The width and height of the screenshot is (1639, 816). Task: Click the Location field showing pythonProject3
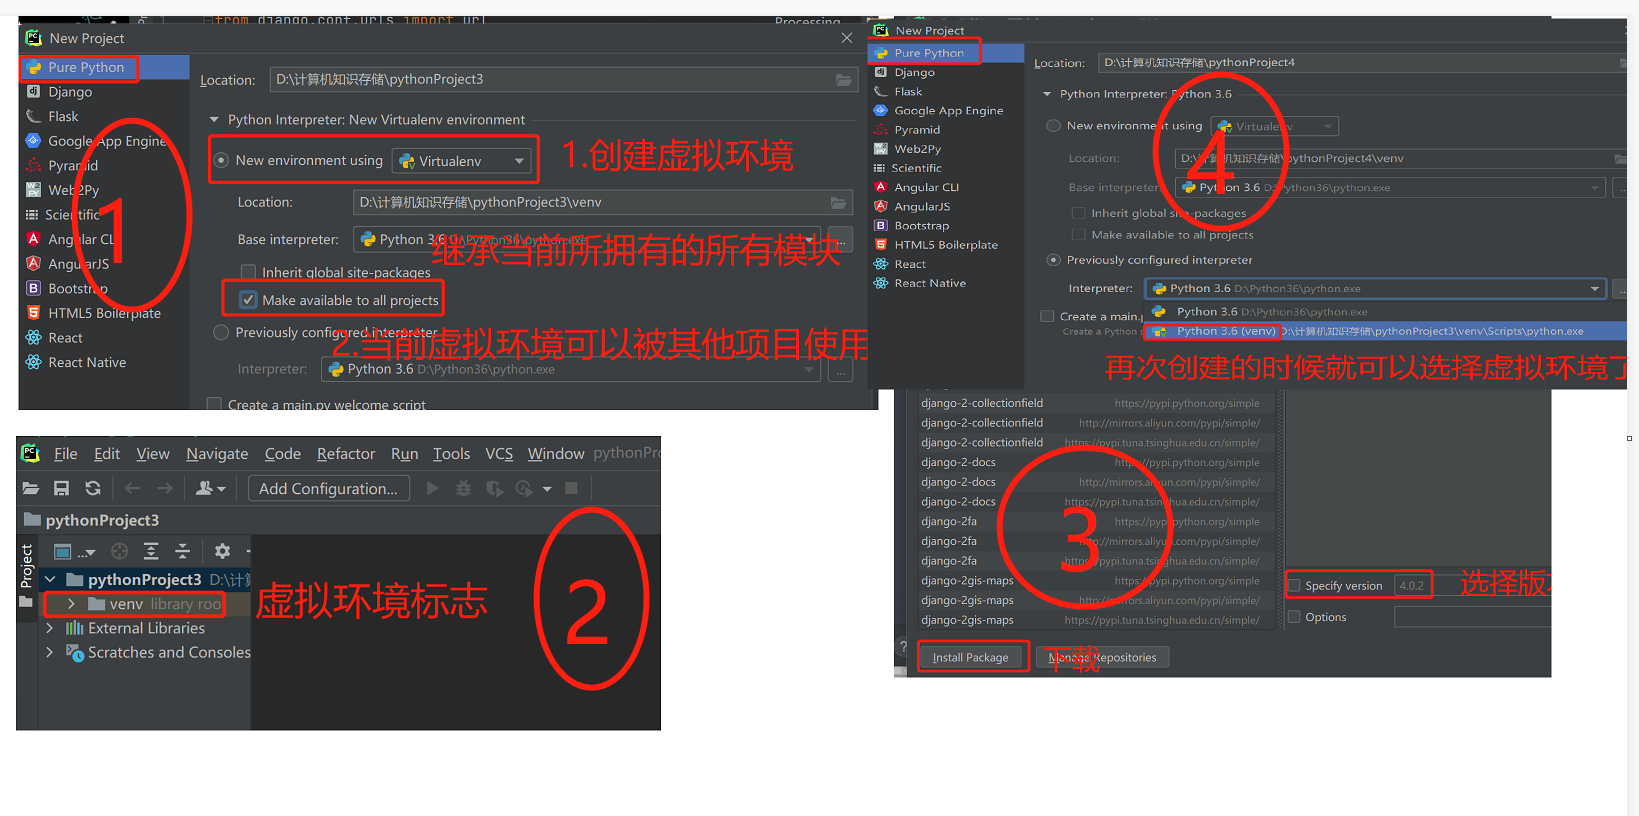coord(565,79)
